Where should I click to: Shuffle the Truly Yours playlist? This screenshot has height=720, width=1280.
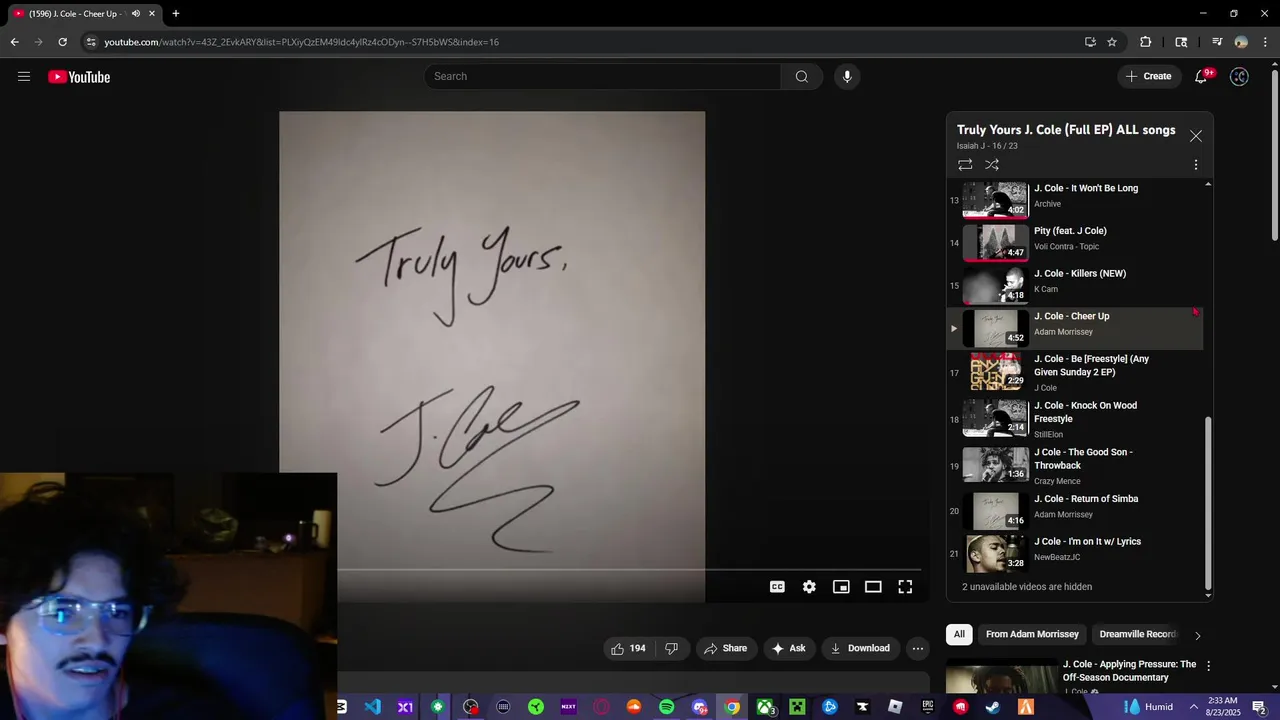[992, 165]
